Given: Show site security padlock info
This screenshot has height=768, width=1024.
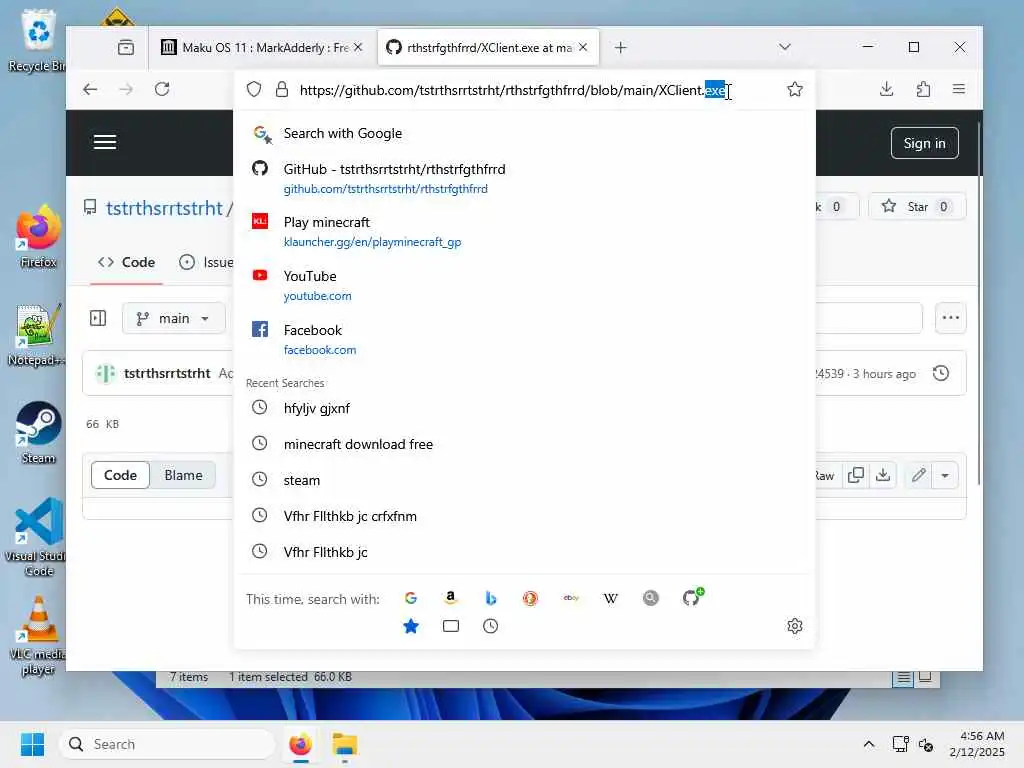Looking at the screenshot, I should (x=282, y=89).
